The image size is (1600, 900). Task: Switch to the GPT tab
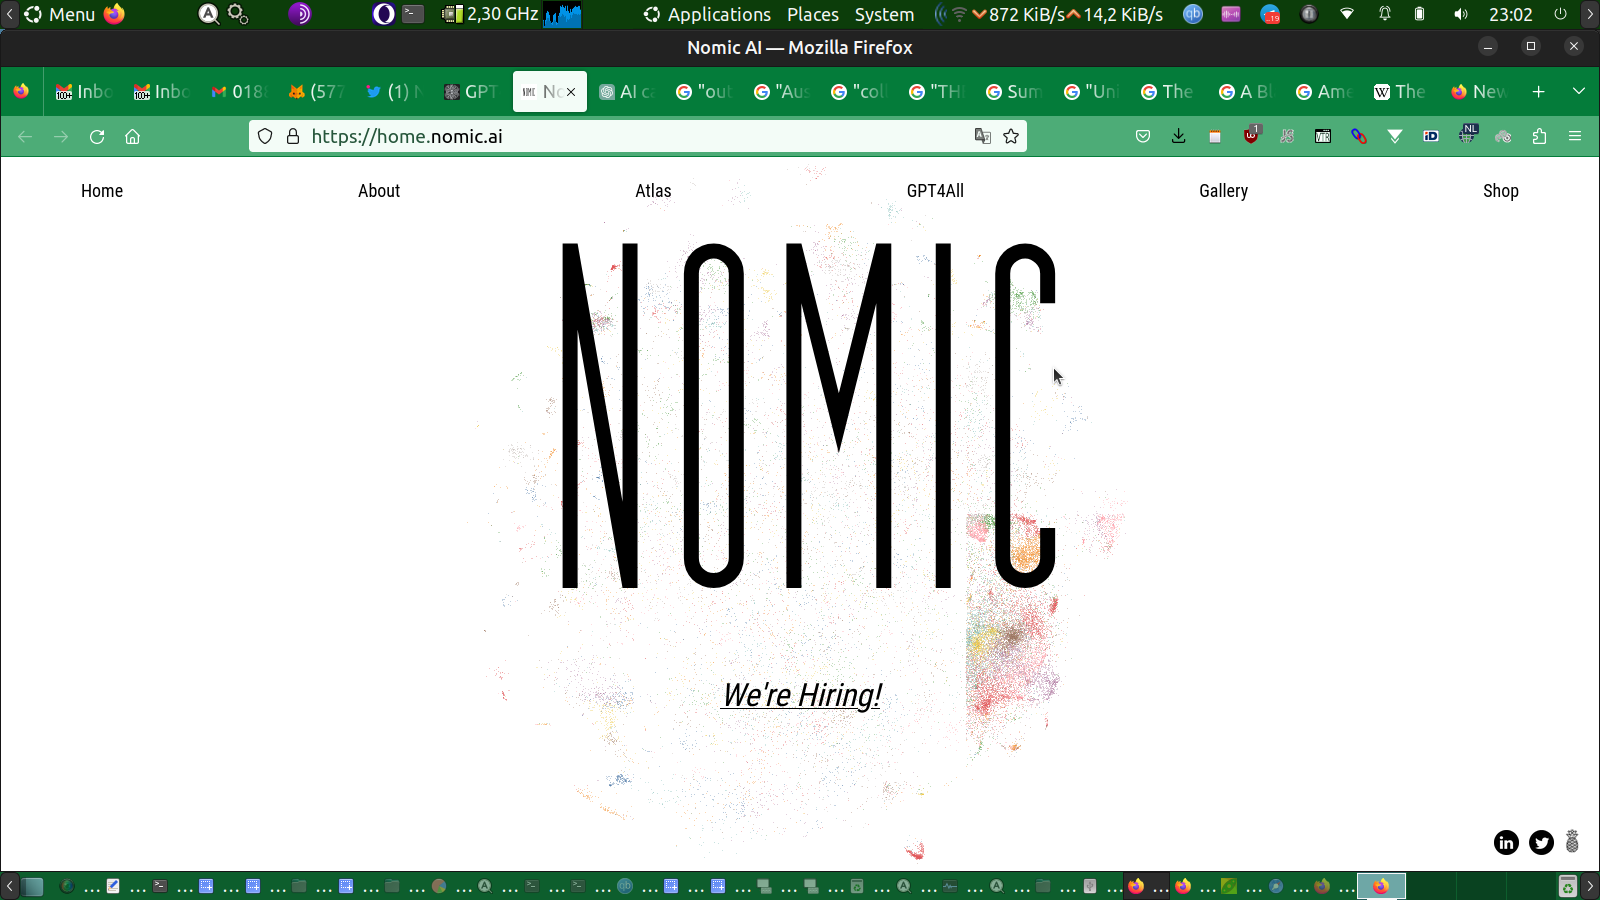point(471,92)
